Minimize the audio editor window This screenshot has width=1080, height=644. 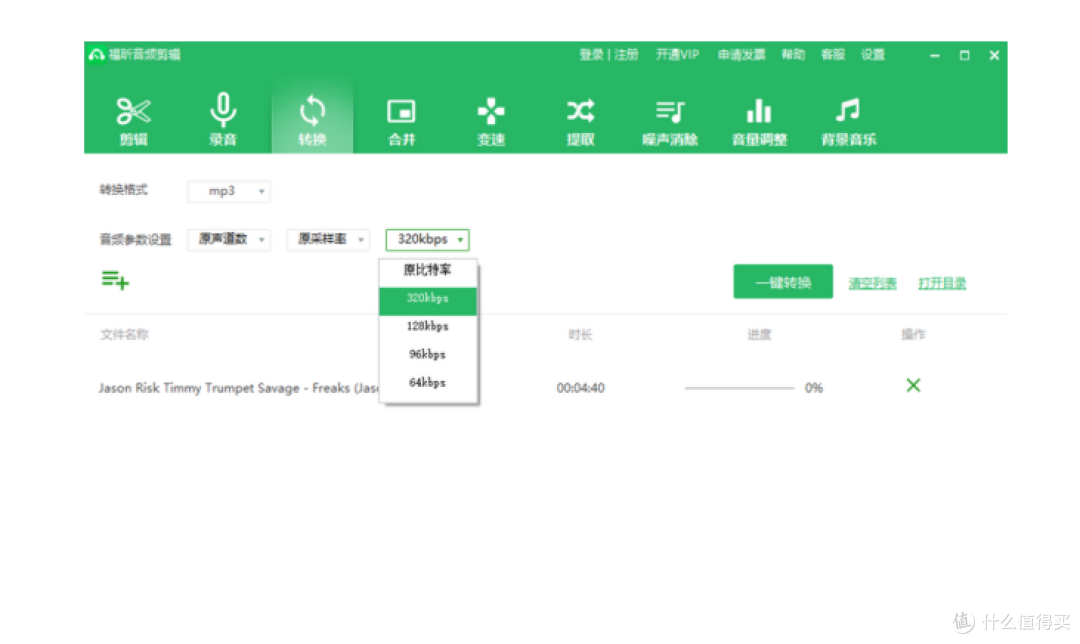tap(935, 55)
